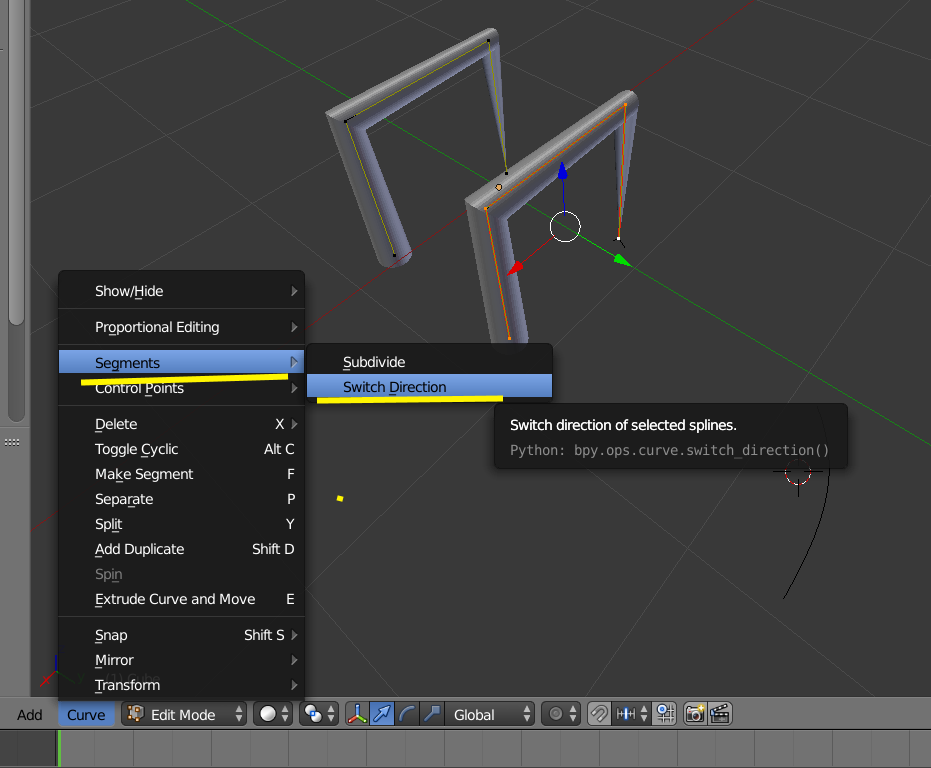Open the Global orientation dropdown
This screenshot has width=931, height=768.
[x=489, y=714]
